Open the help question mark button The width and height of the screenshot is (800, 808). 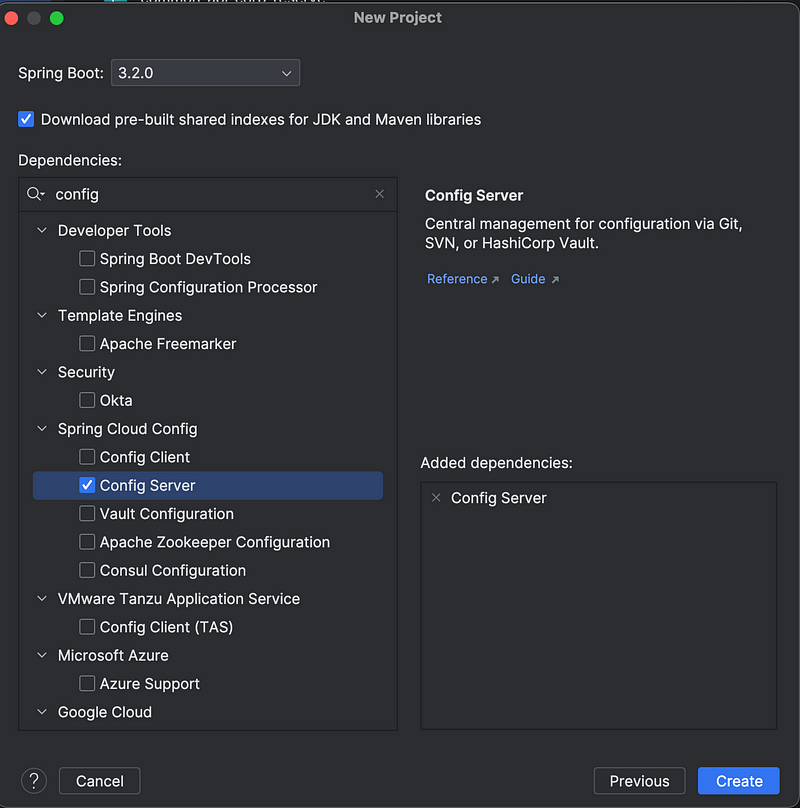(x=34, y=781)
